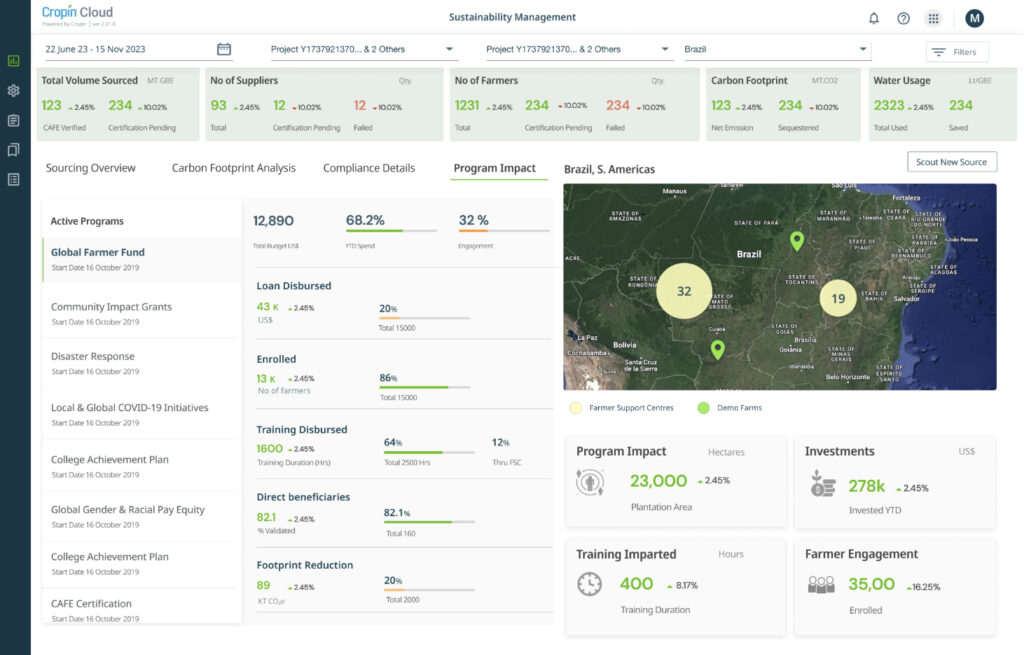Click the 19 cluster marker on map
This screenshot has width=1024, height=655.
tap(838, 298)
